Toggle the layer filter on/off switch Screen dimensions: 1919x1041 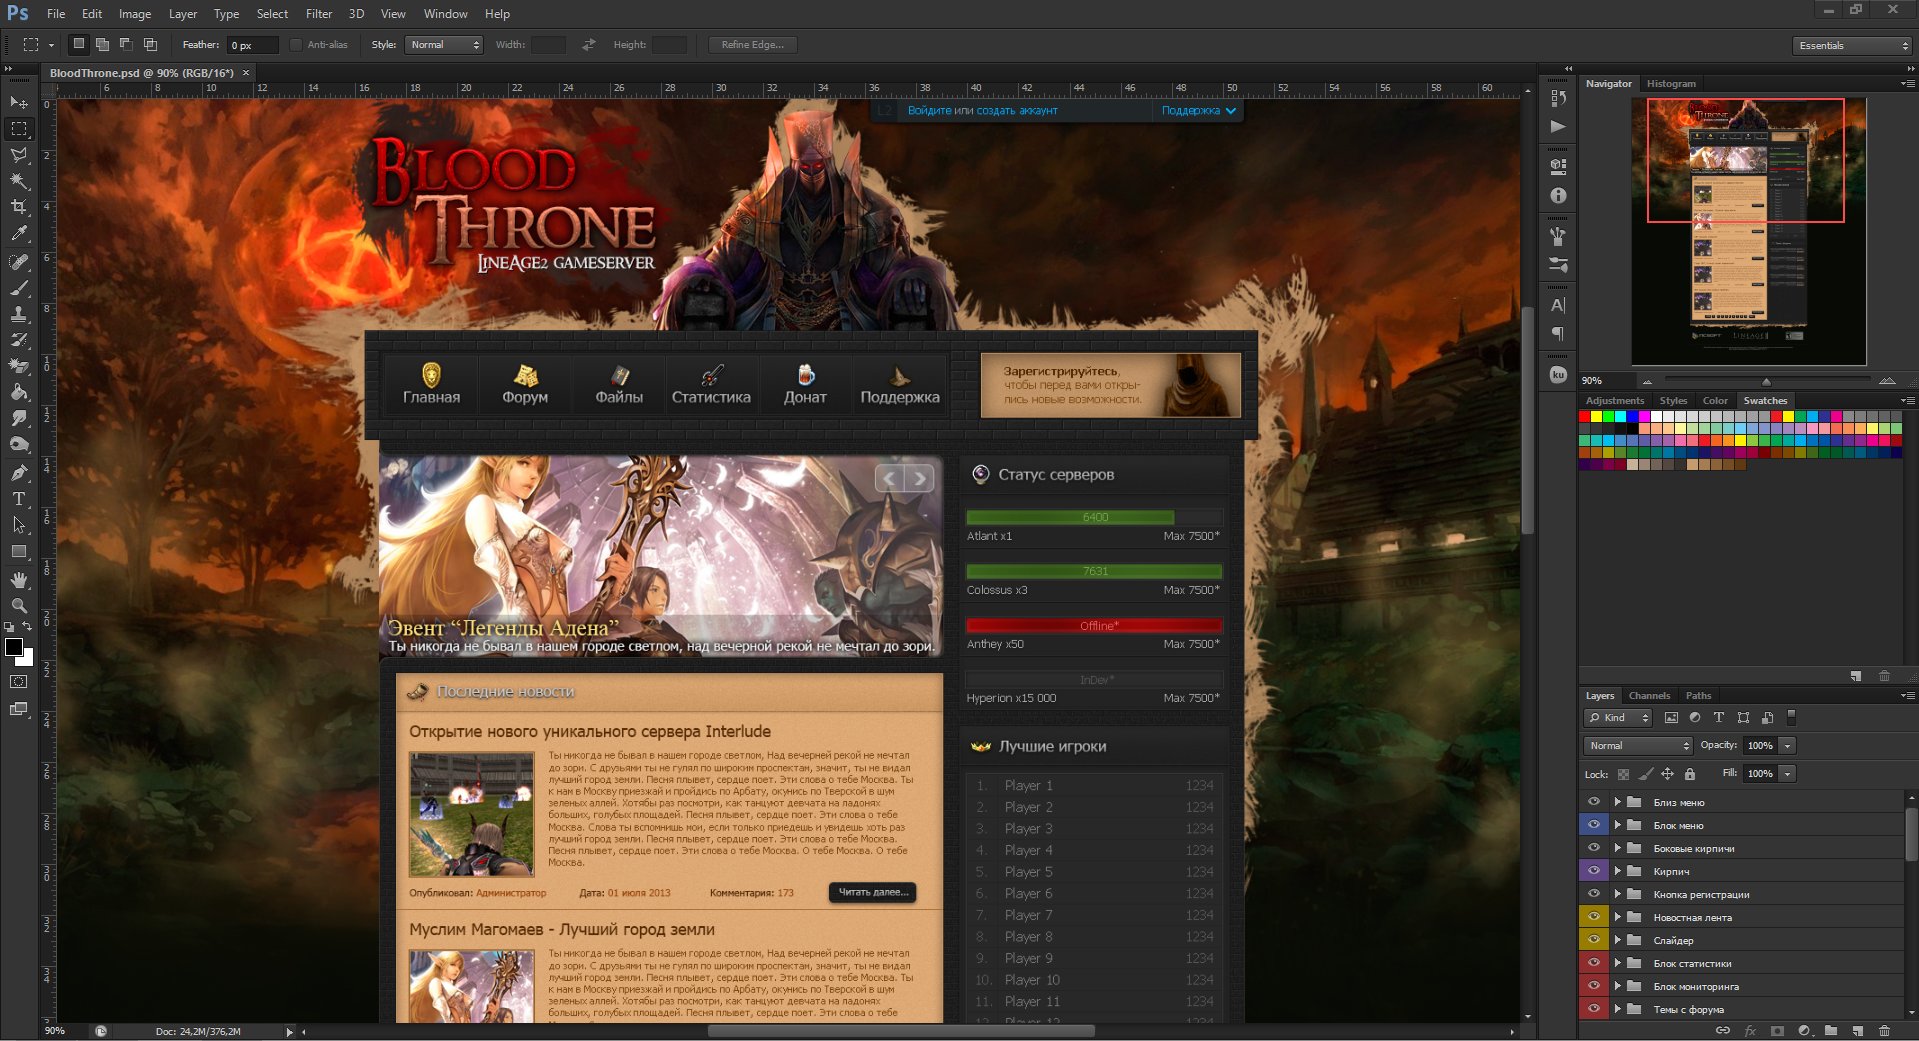1792,717
